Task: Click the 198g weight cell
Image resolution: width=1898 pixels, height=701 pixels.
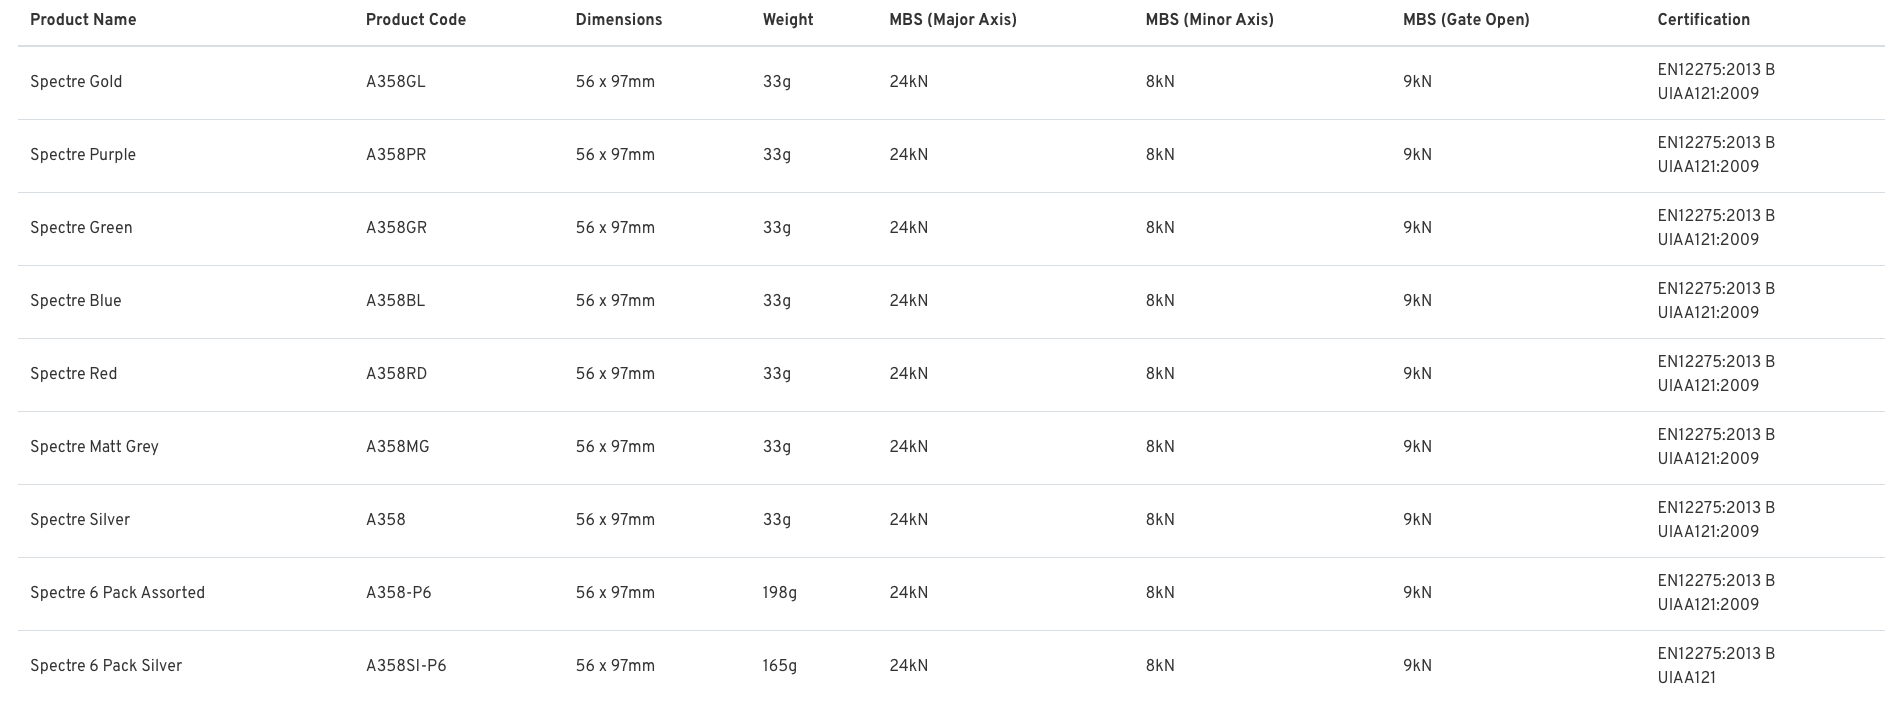Action: point(780,593)
